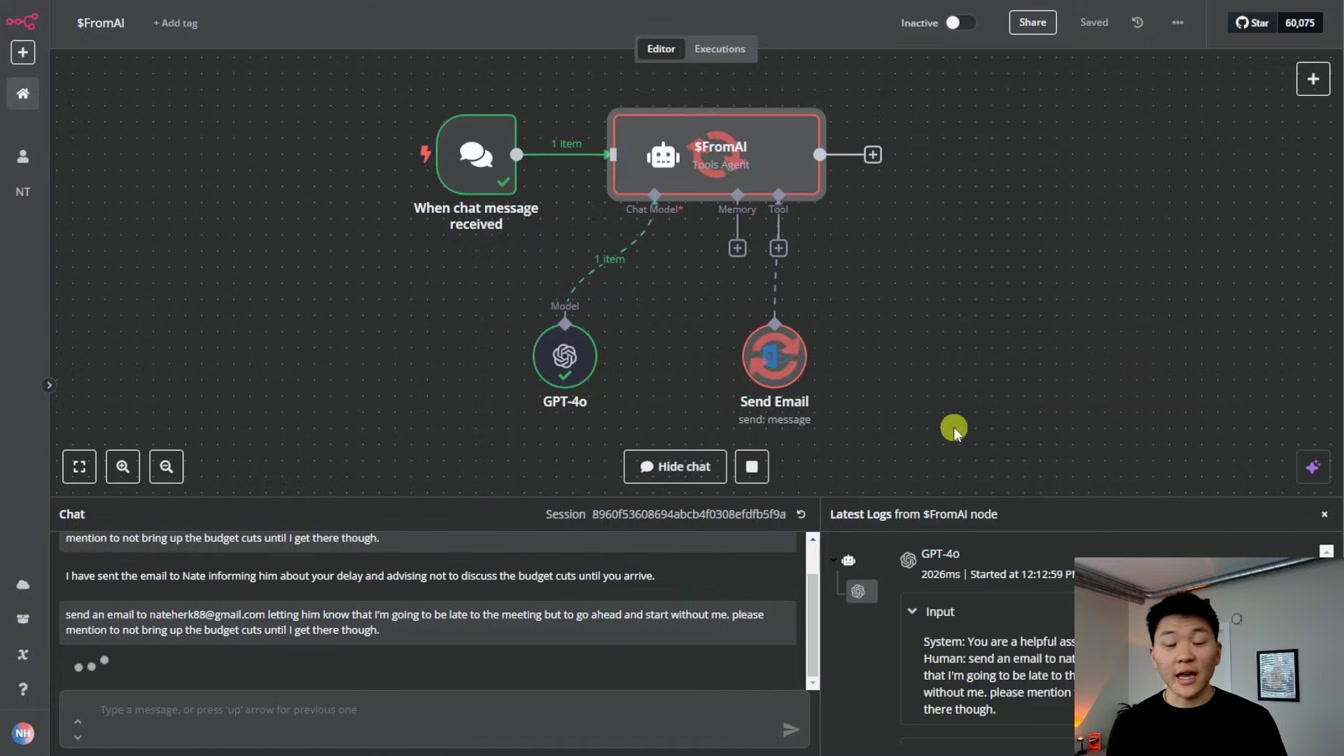This screenshot has width=1344, height=756.
Task: Toggle the Inactive workflow switch
Action: pos(959,22)
